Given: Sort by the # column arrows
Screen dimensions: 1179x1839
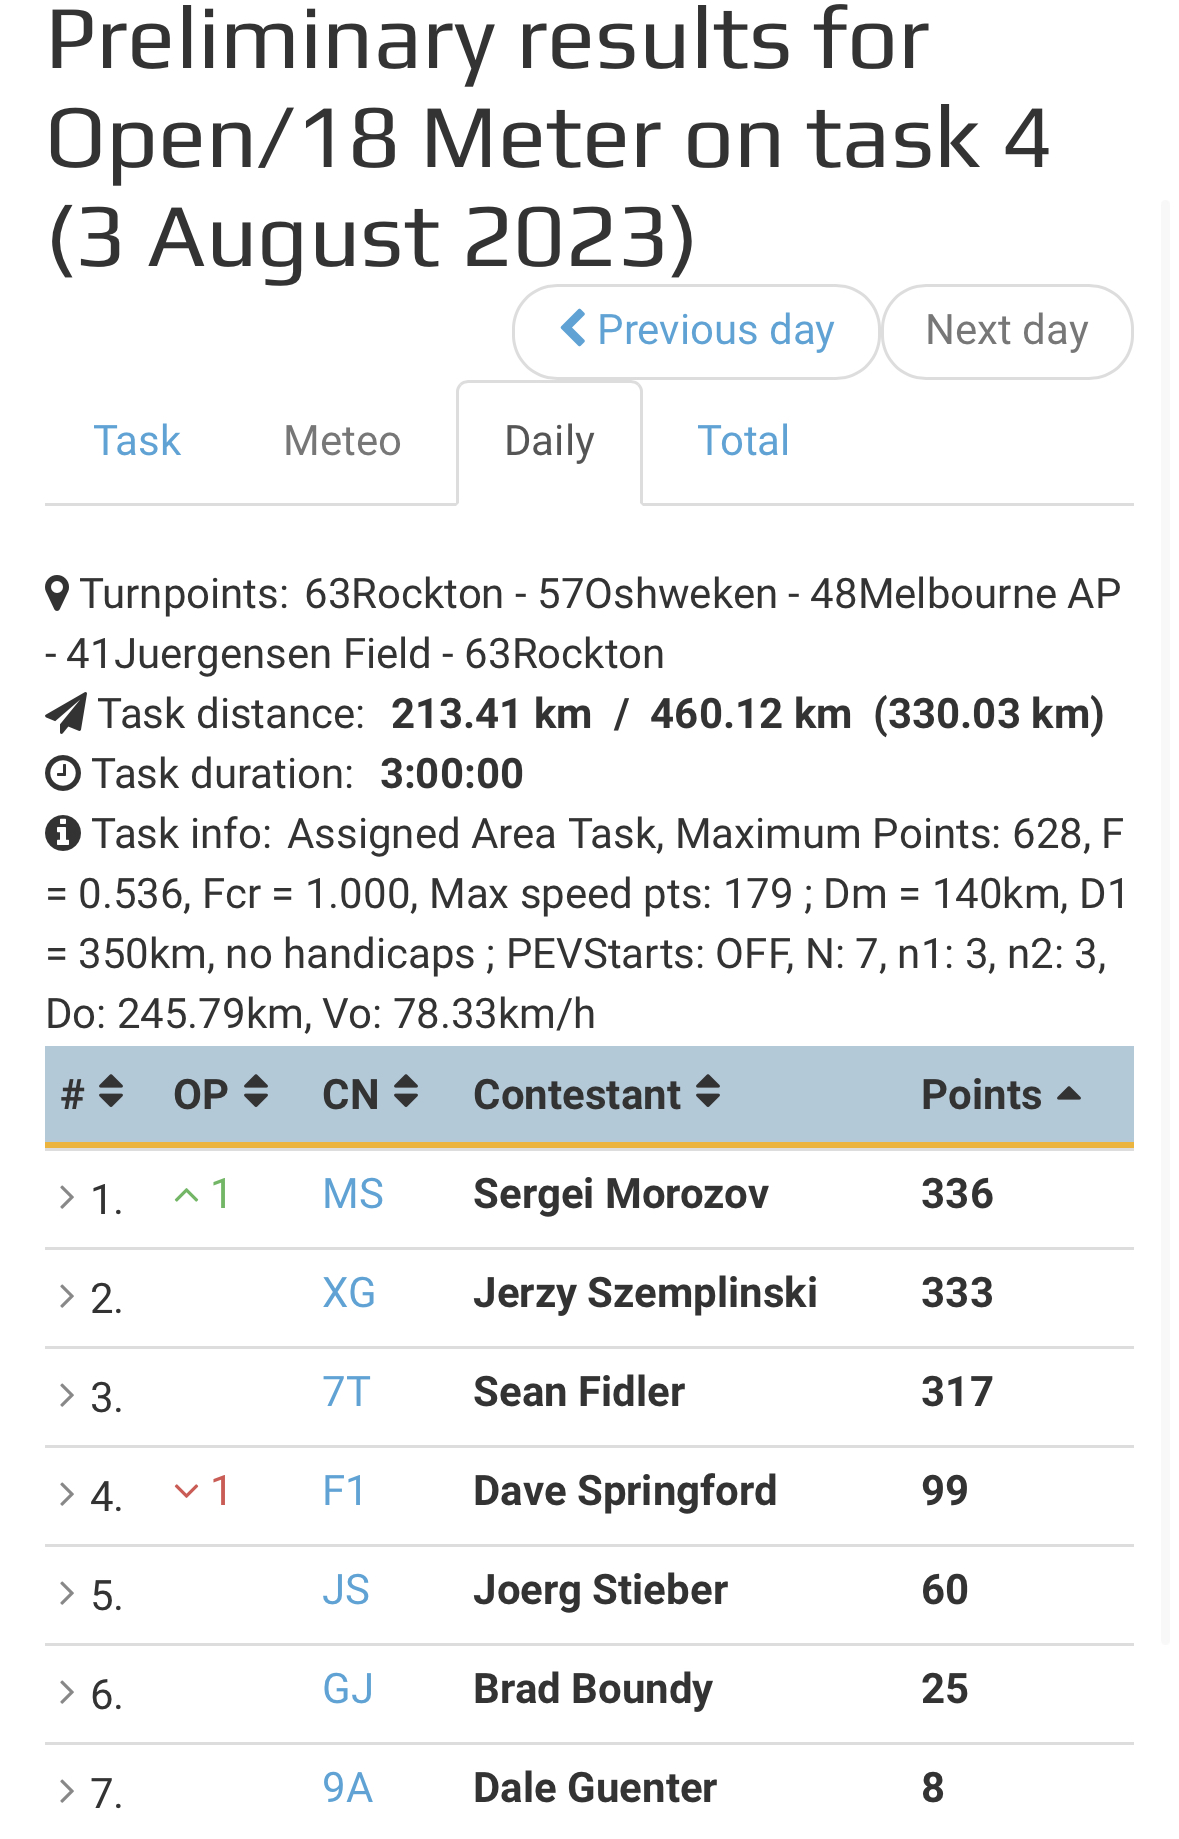Looking at the screenshot, I should click(111, 1092).
